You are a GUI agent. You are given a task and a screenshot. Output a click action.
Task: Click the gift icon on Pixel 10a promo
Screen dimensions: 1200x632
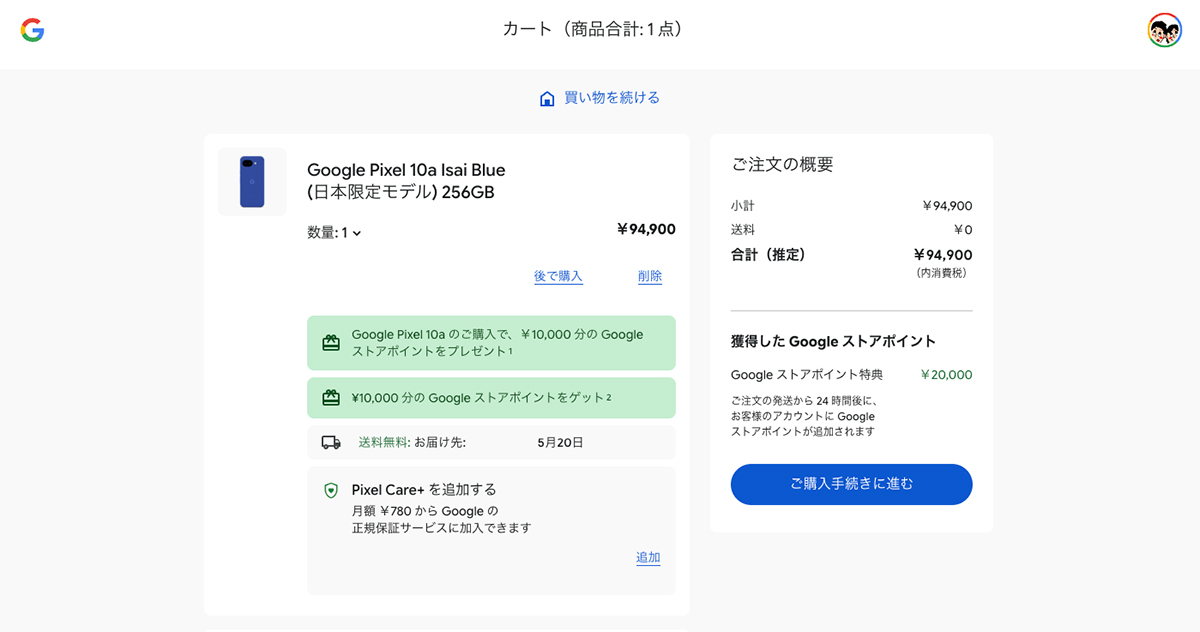pyautogui.click(x=331, y=343)
